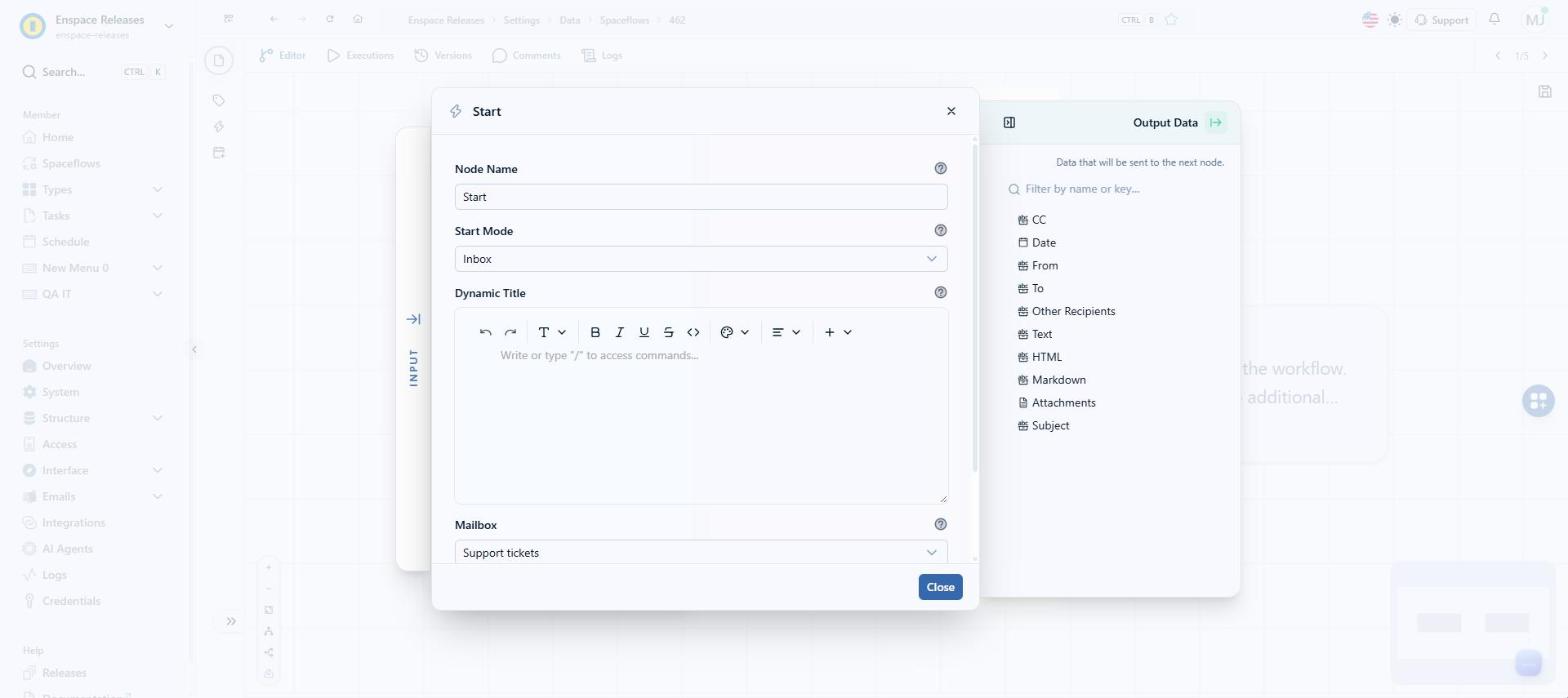1568x698 pixels.
Task: Insert inline code in title editor
Action: coord(693,332)
